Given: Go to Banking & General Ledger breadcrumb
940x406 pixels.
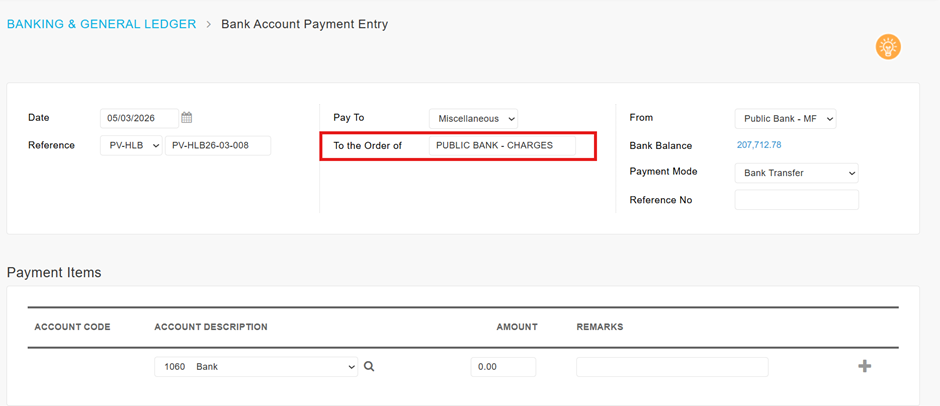Looking at the screenshot, I should click(101, 24).
